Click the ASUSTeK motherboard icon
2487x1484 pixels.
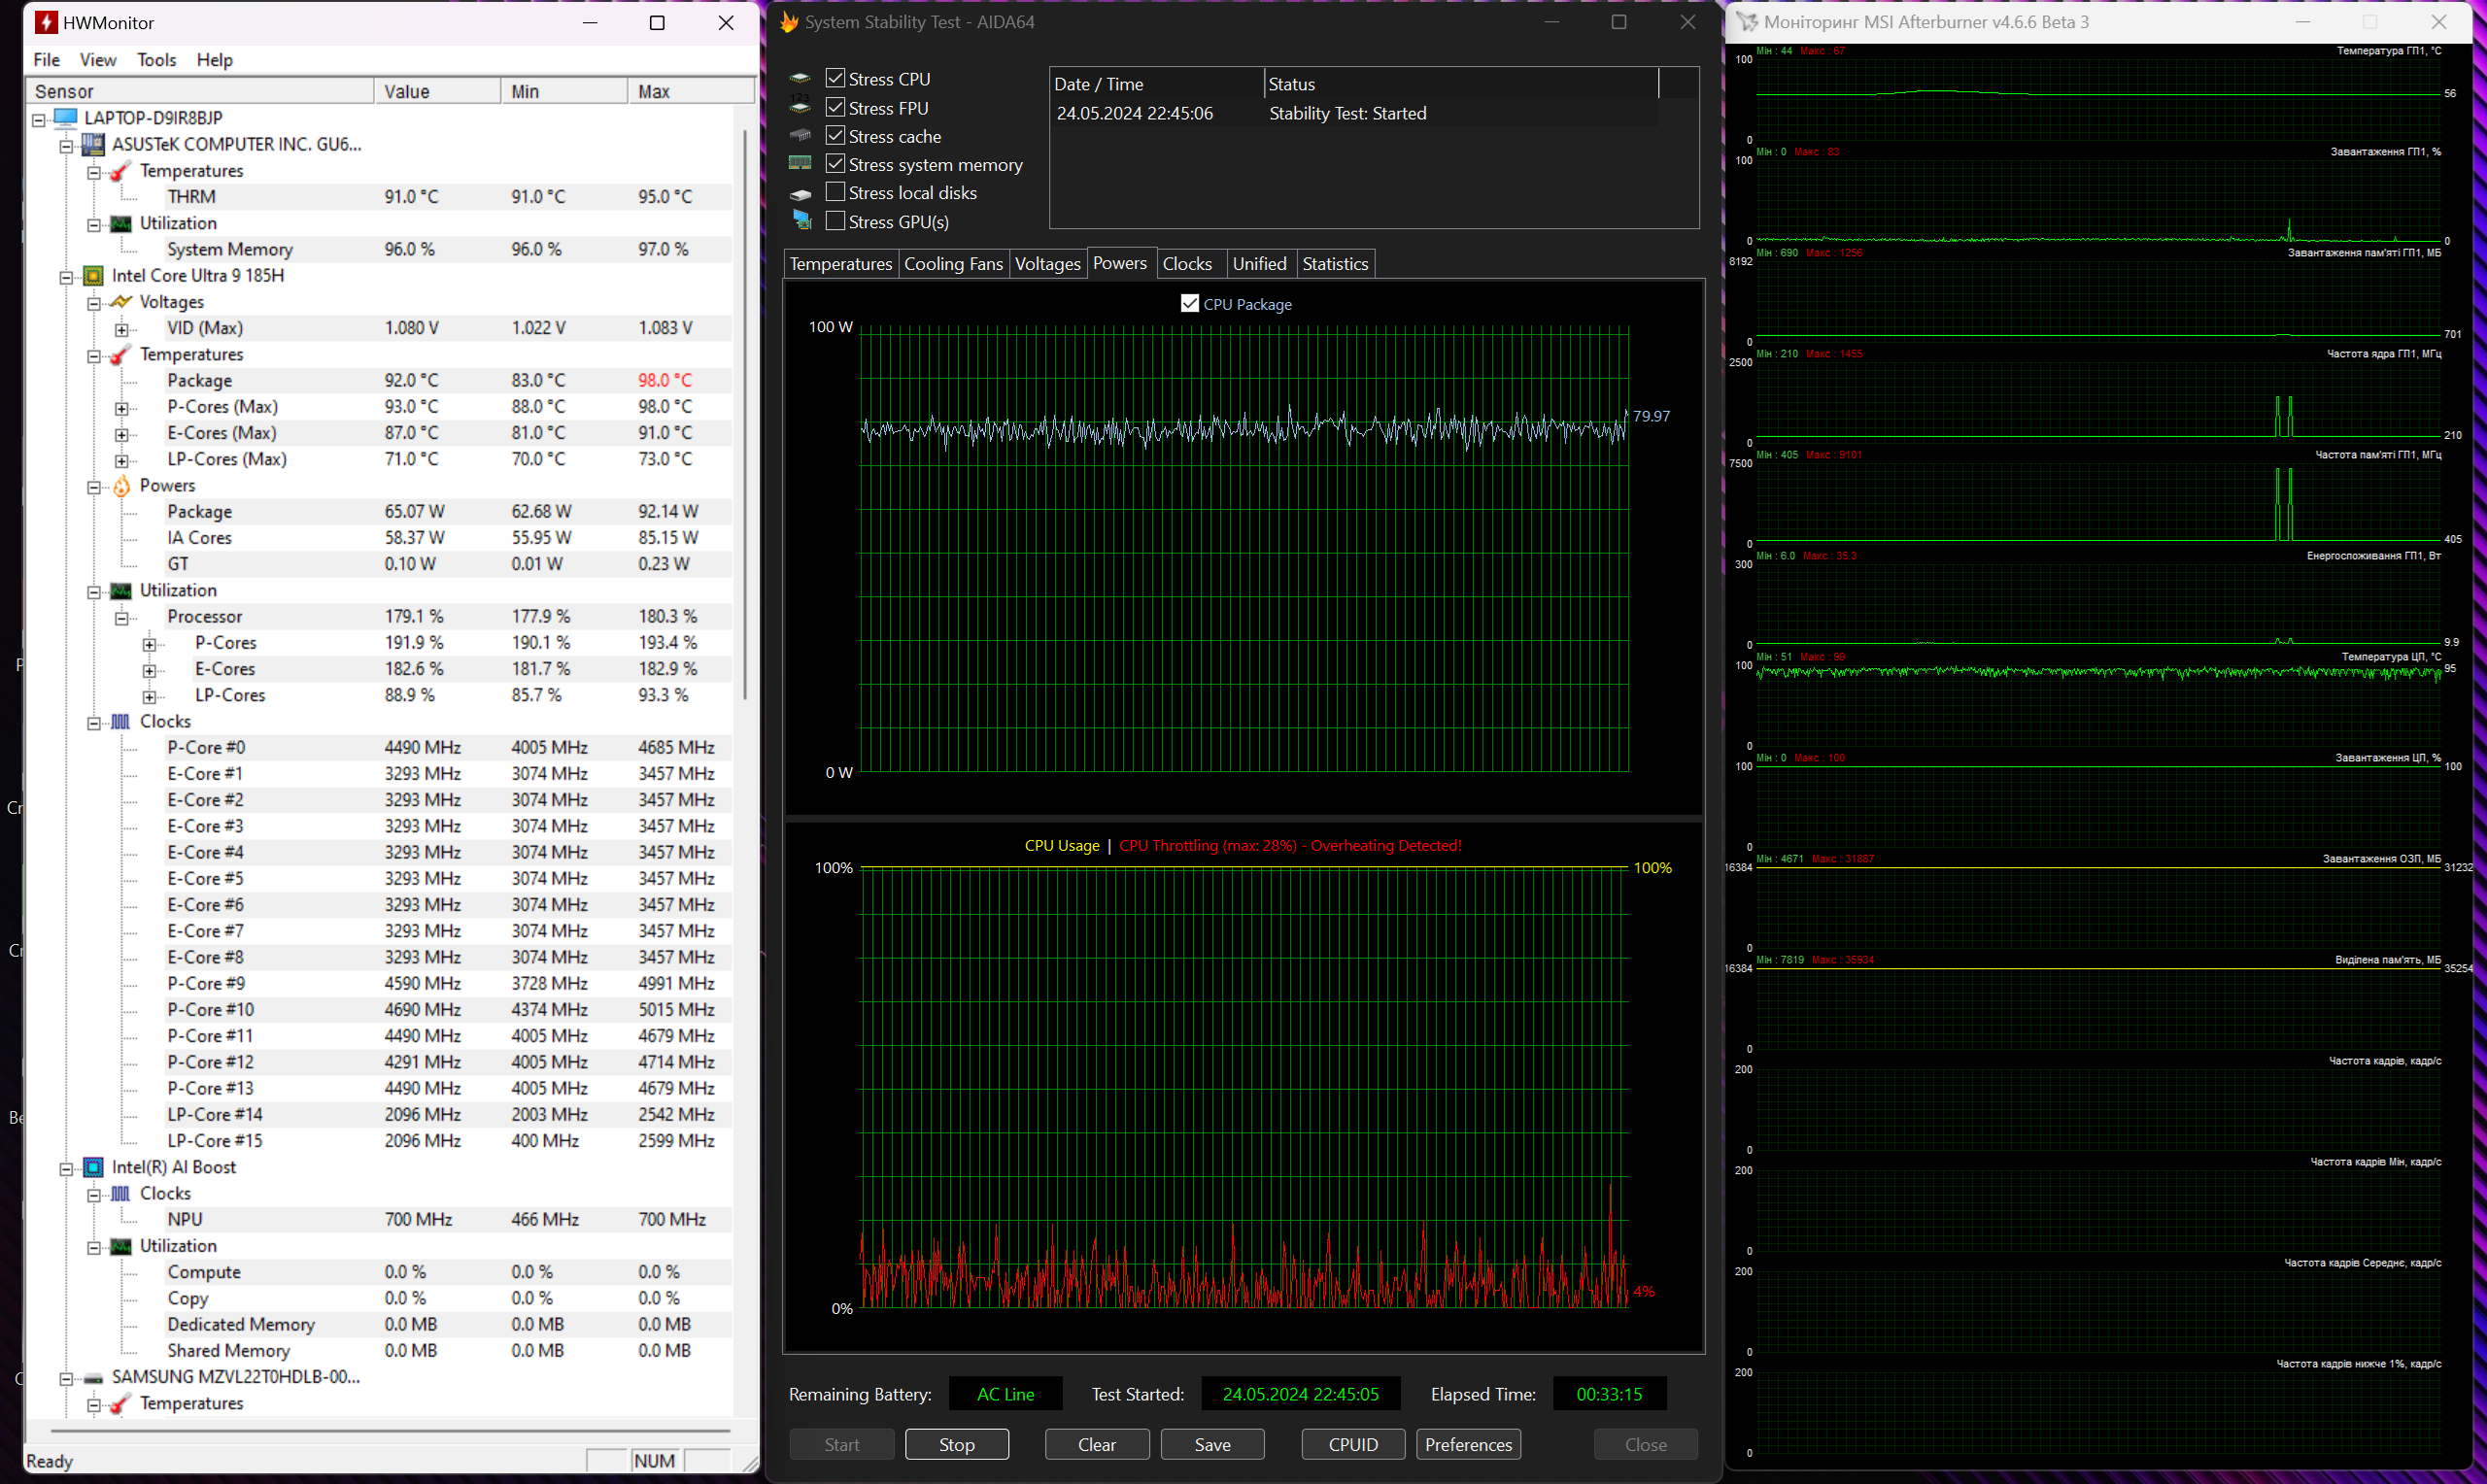click(93, 145)
